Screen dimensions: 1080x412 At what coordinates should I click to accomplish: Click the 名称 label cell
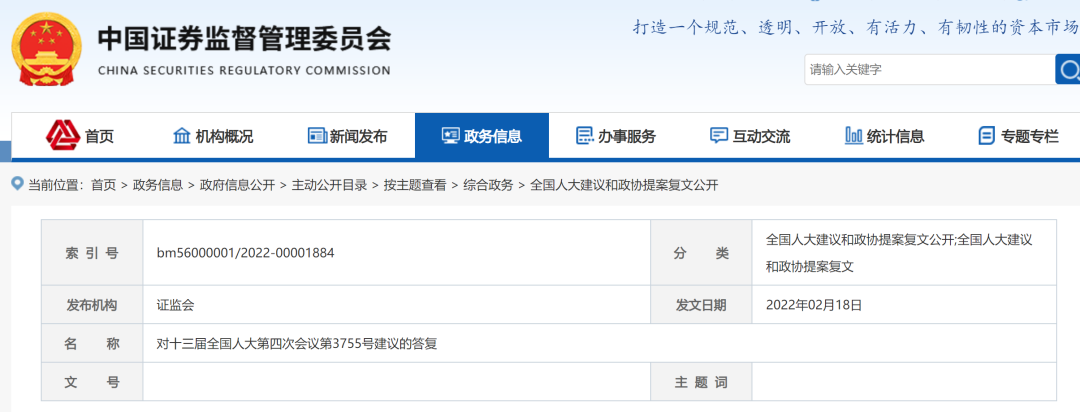point(92,343)
